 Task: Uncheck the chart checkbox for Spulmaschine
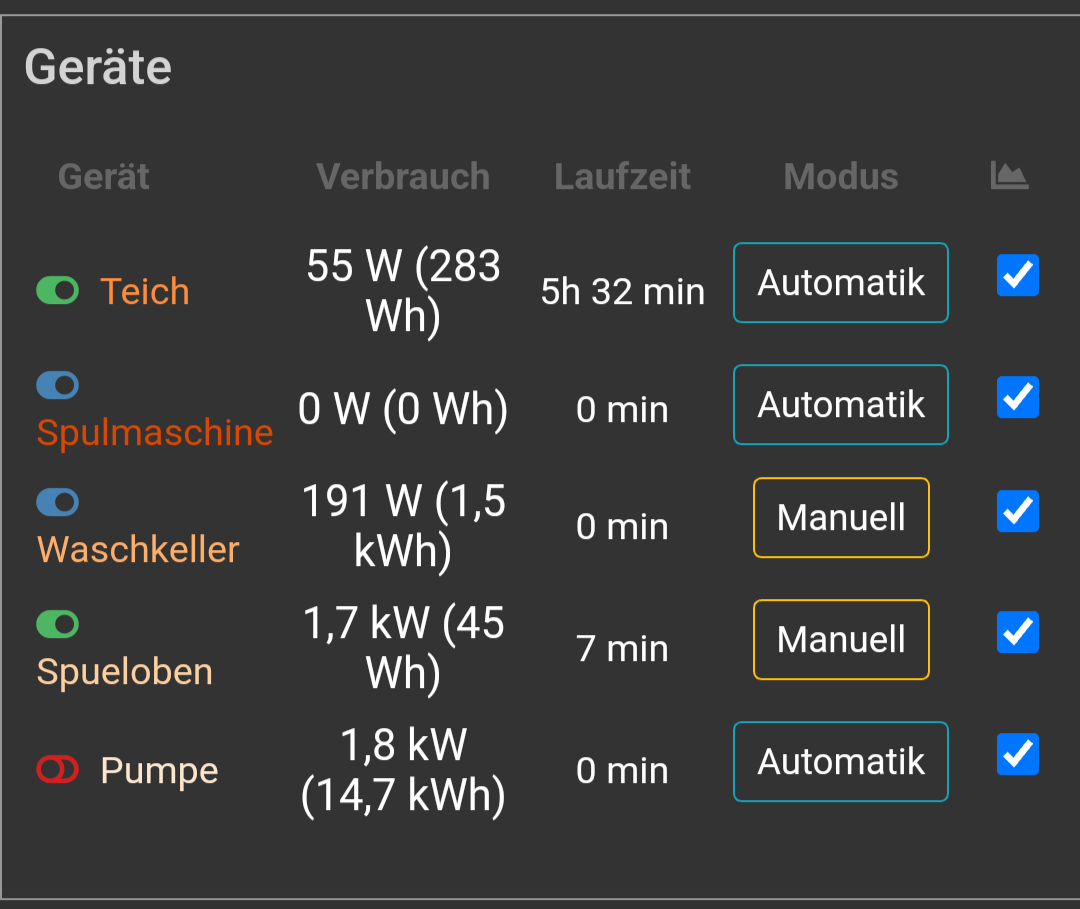pos(1018,397)
